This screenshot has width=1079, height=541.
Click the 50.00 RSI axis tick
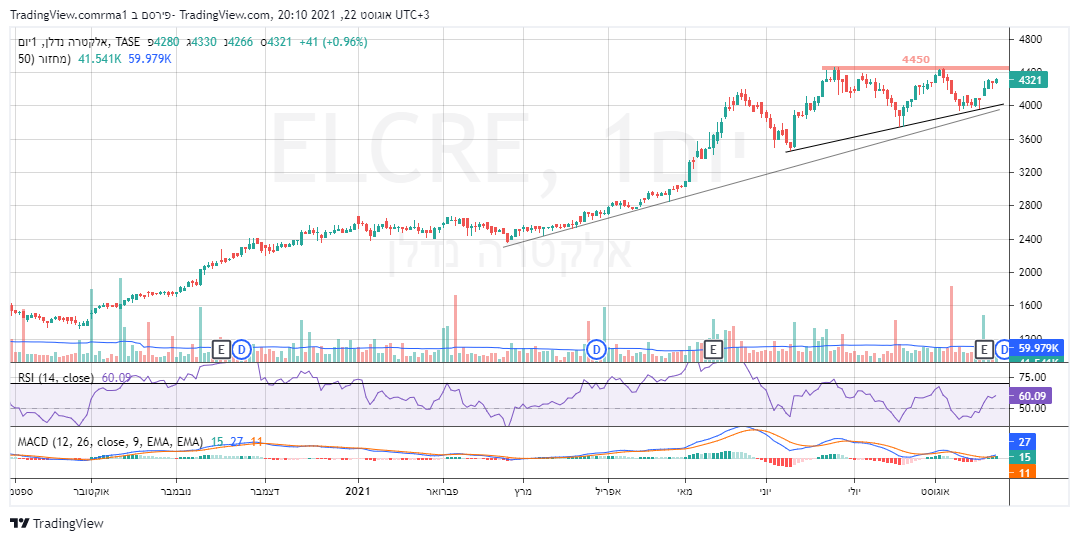point(1032,408)
